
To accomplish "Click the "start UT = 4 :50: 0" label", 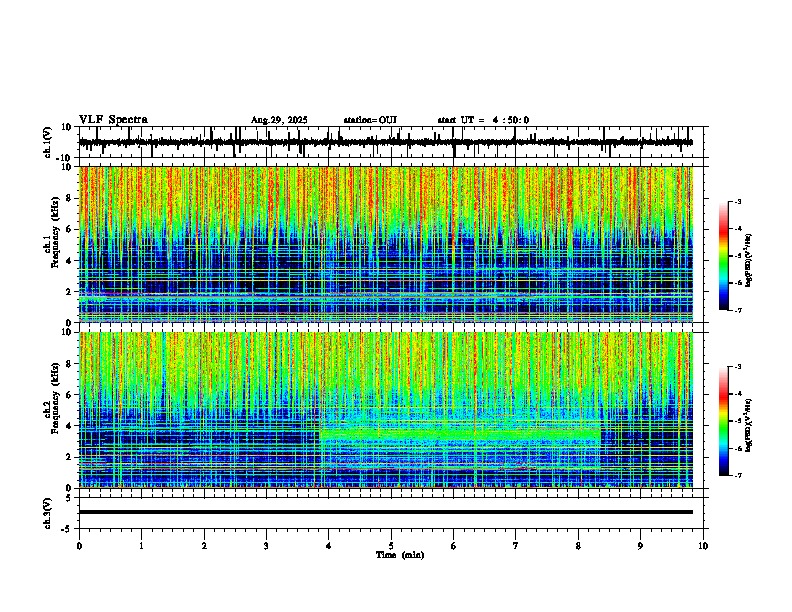I will (483, 120).
